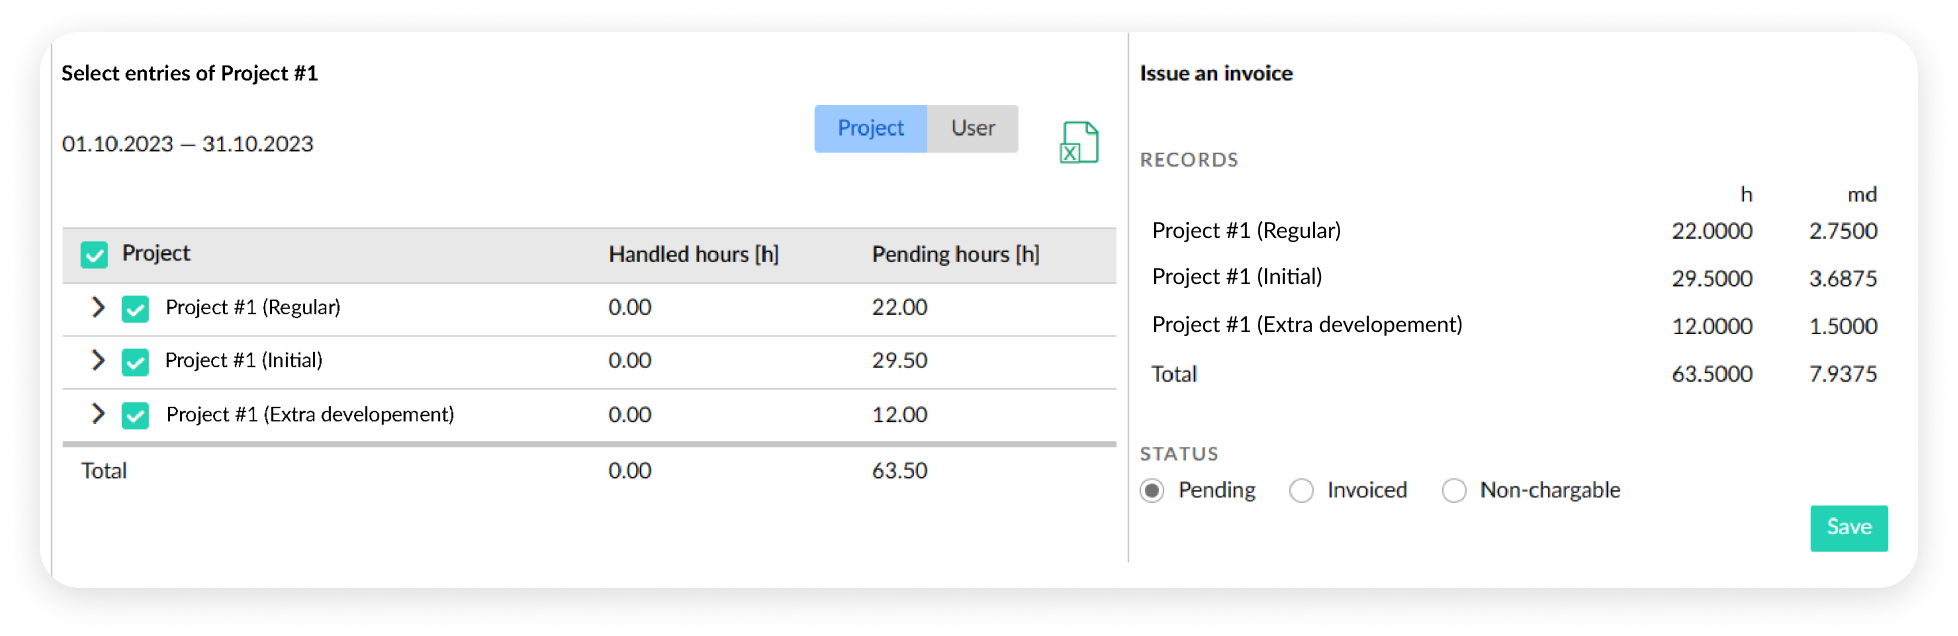1958x636 pixels.
Task: Switch to the Project grouping tab
Action: pos(870,129)
